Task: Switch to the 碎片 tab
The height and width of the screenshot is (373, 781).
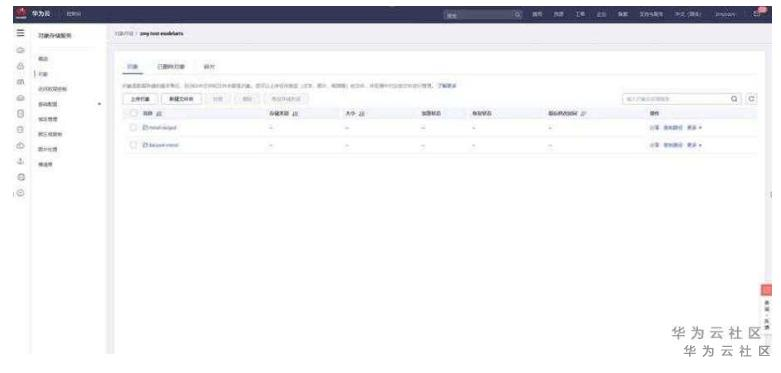Action: (209, 66)
